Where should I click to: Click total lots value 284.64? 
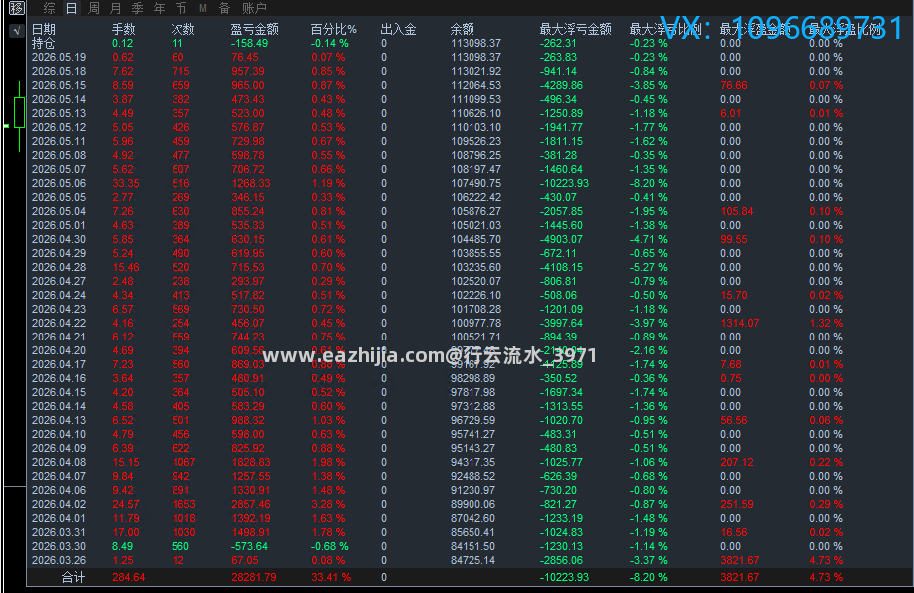(x=129, y=577)
